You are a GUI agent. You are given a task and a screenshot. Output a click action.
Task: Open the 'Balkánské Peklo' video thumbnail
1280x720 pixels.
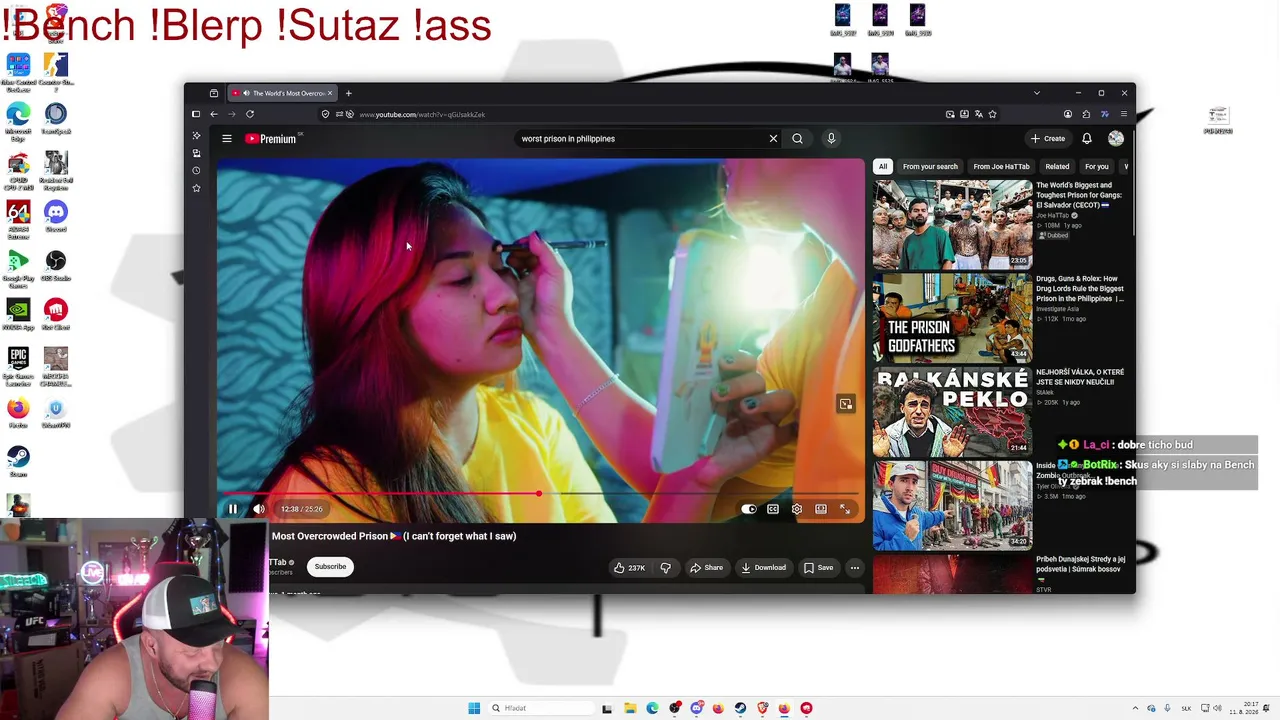pyautogui.click(x=953, y=411)
